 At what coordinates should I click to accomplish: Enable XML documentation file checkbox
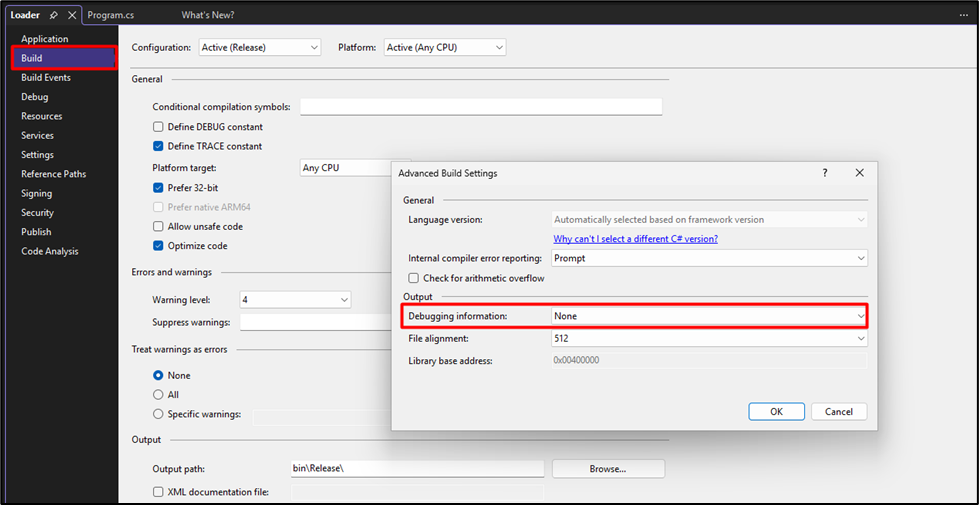tap(158, 492)
